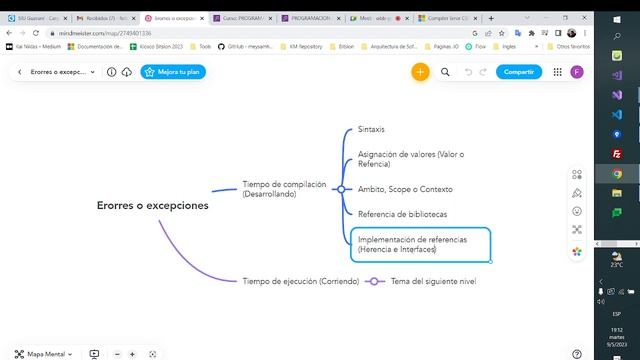Image resolution: width=640 pixels, height=360 pixels.
Task: Select the Erorres o excepciones root node
Action: (x=152, y=205)
